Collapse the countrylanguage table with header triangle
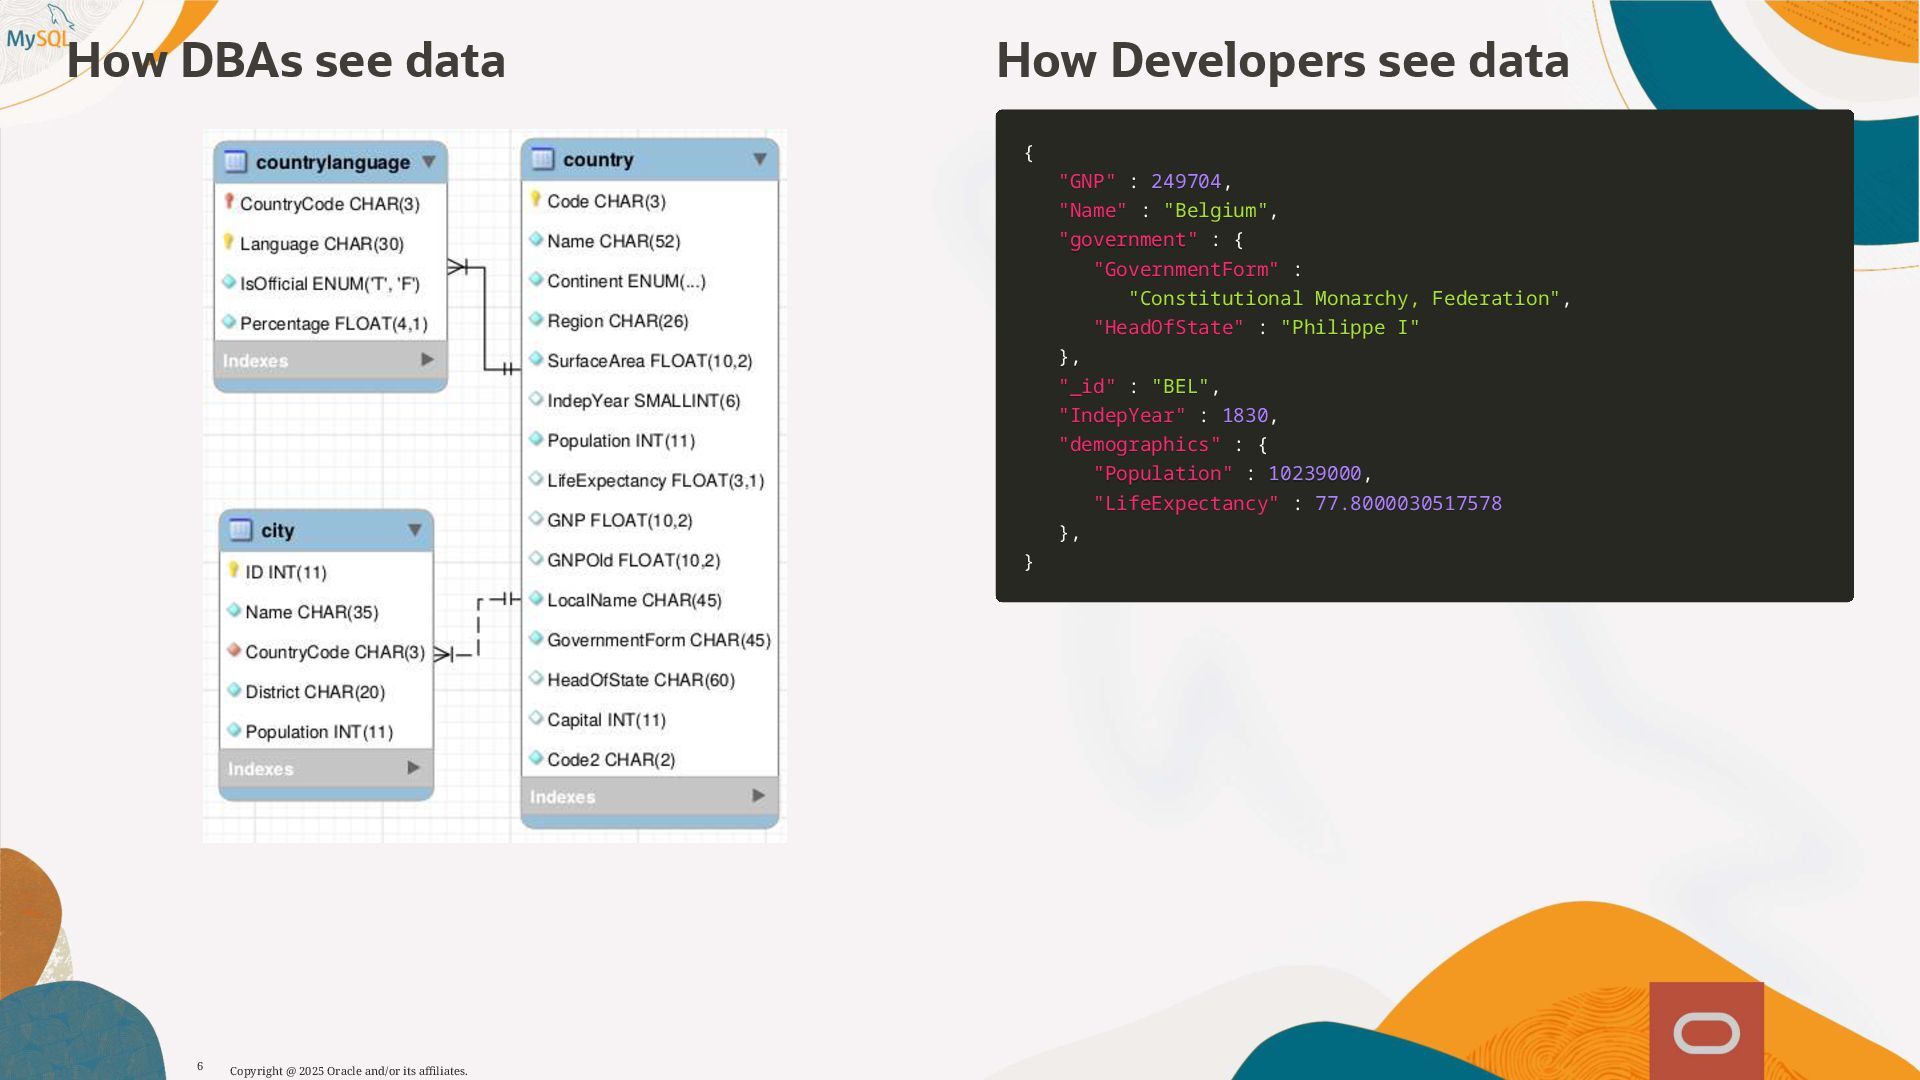Screen dimensions: 1920x1080 [x=429, y=162]
